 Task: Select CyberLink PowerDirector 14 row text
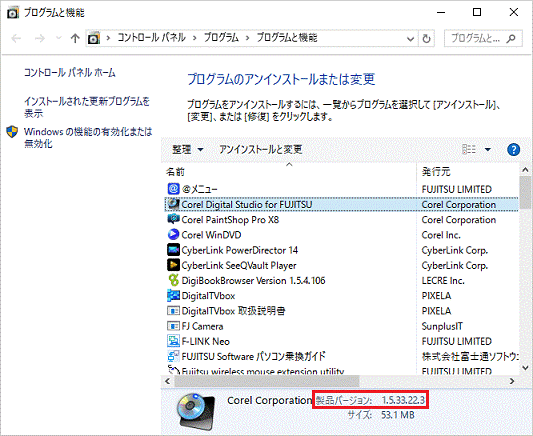[x=240, y=250]
